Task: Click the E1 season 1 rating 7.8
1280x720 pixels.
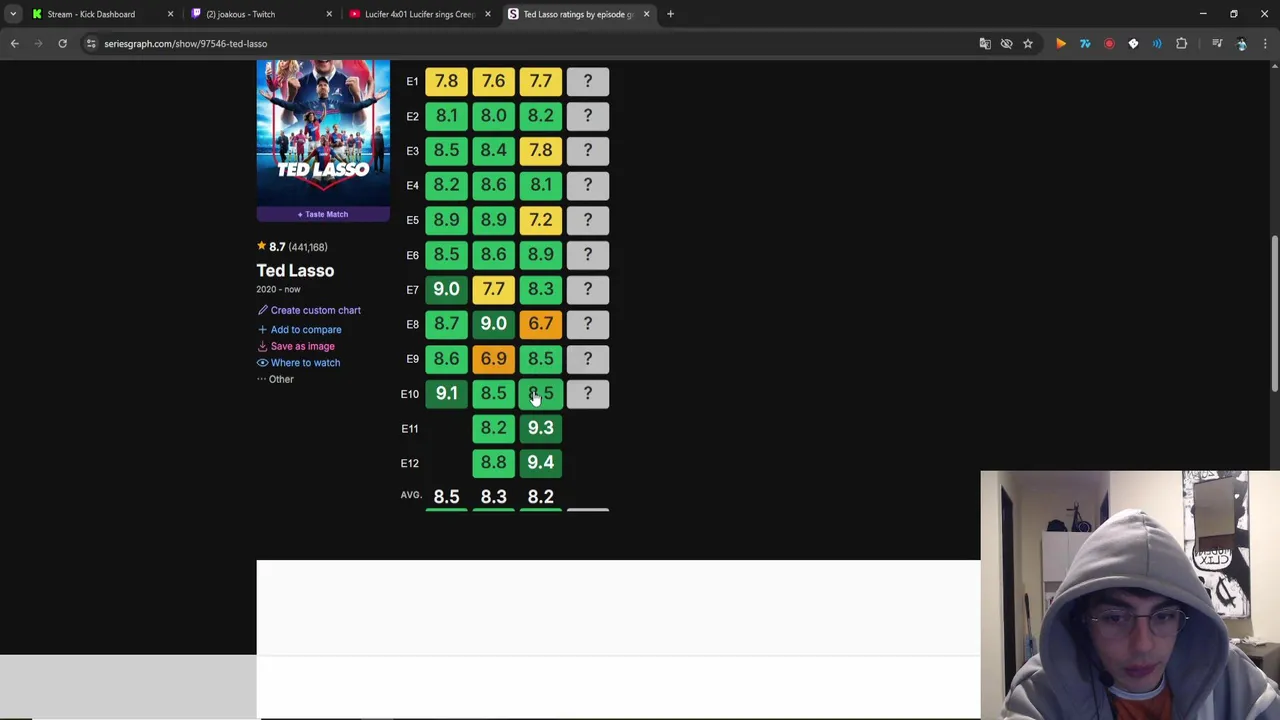Action: point(446,81)
